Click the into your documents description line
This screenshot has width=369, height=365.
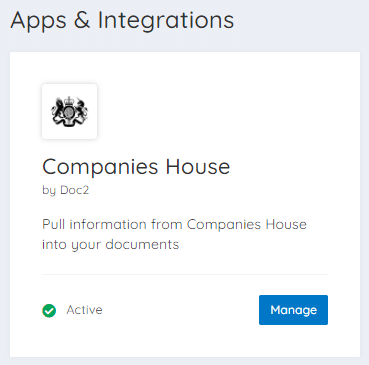click(111, 245)
